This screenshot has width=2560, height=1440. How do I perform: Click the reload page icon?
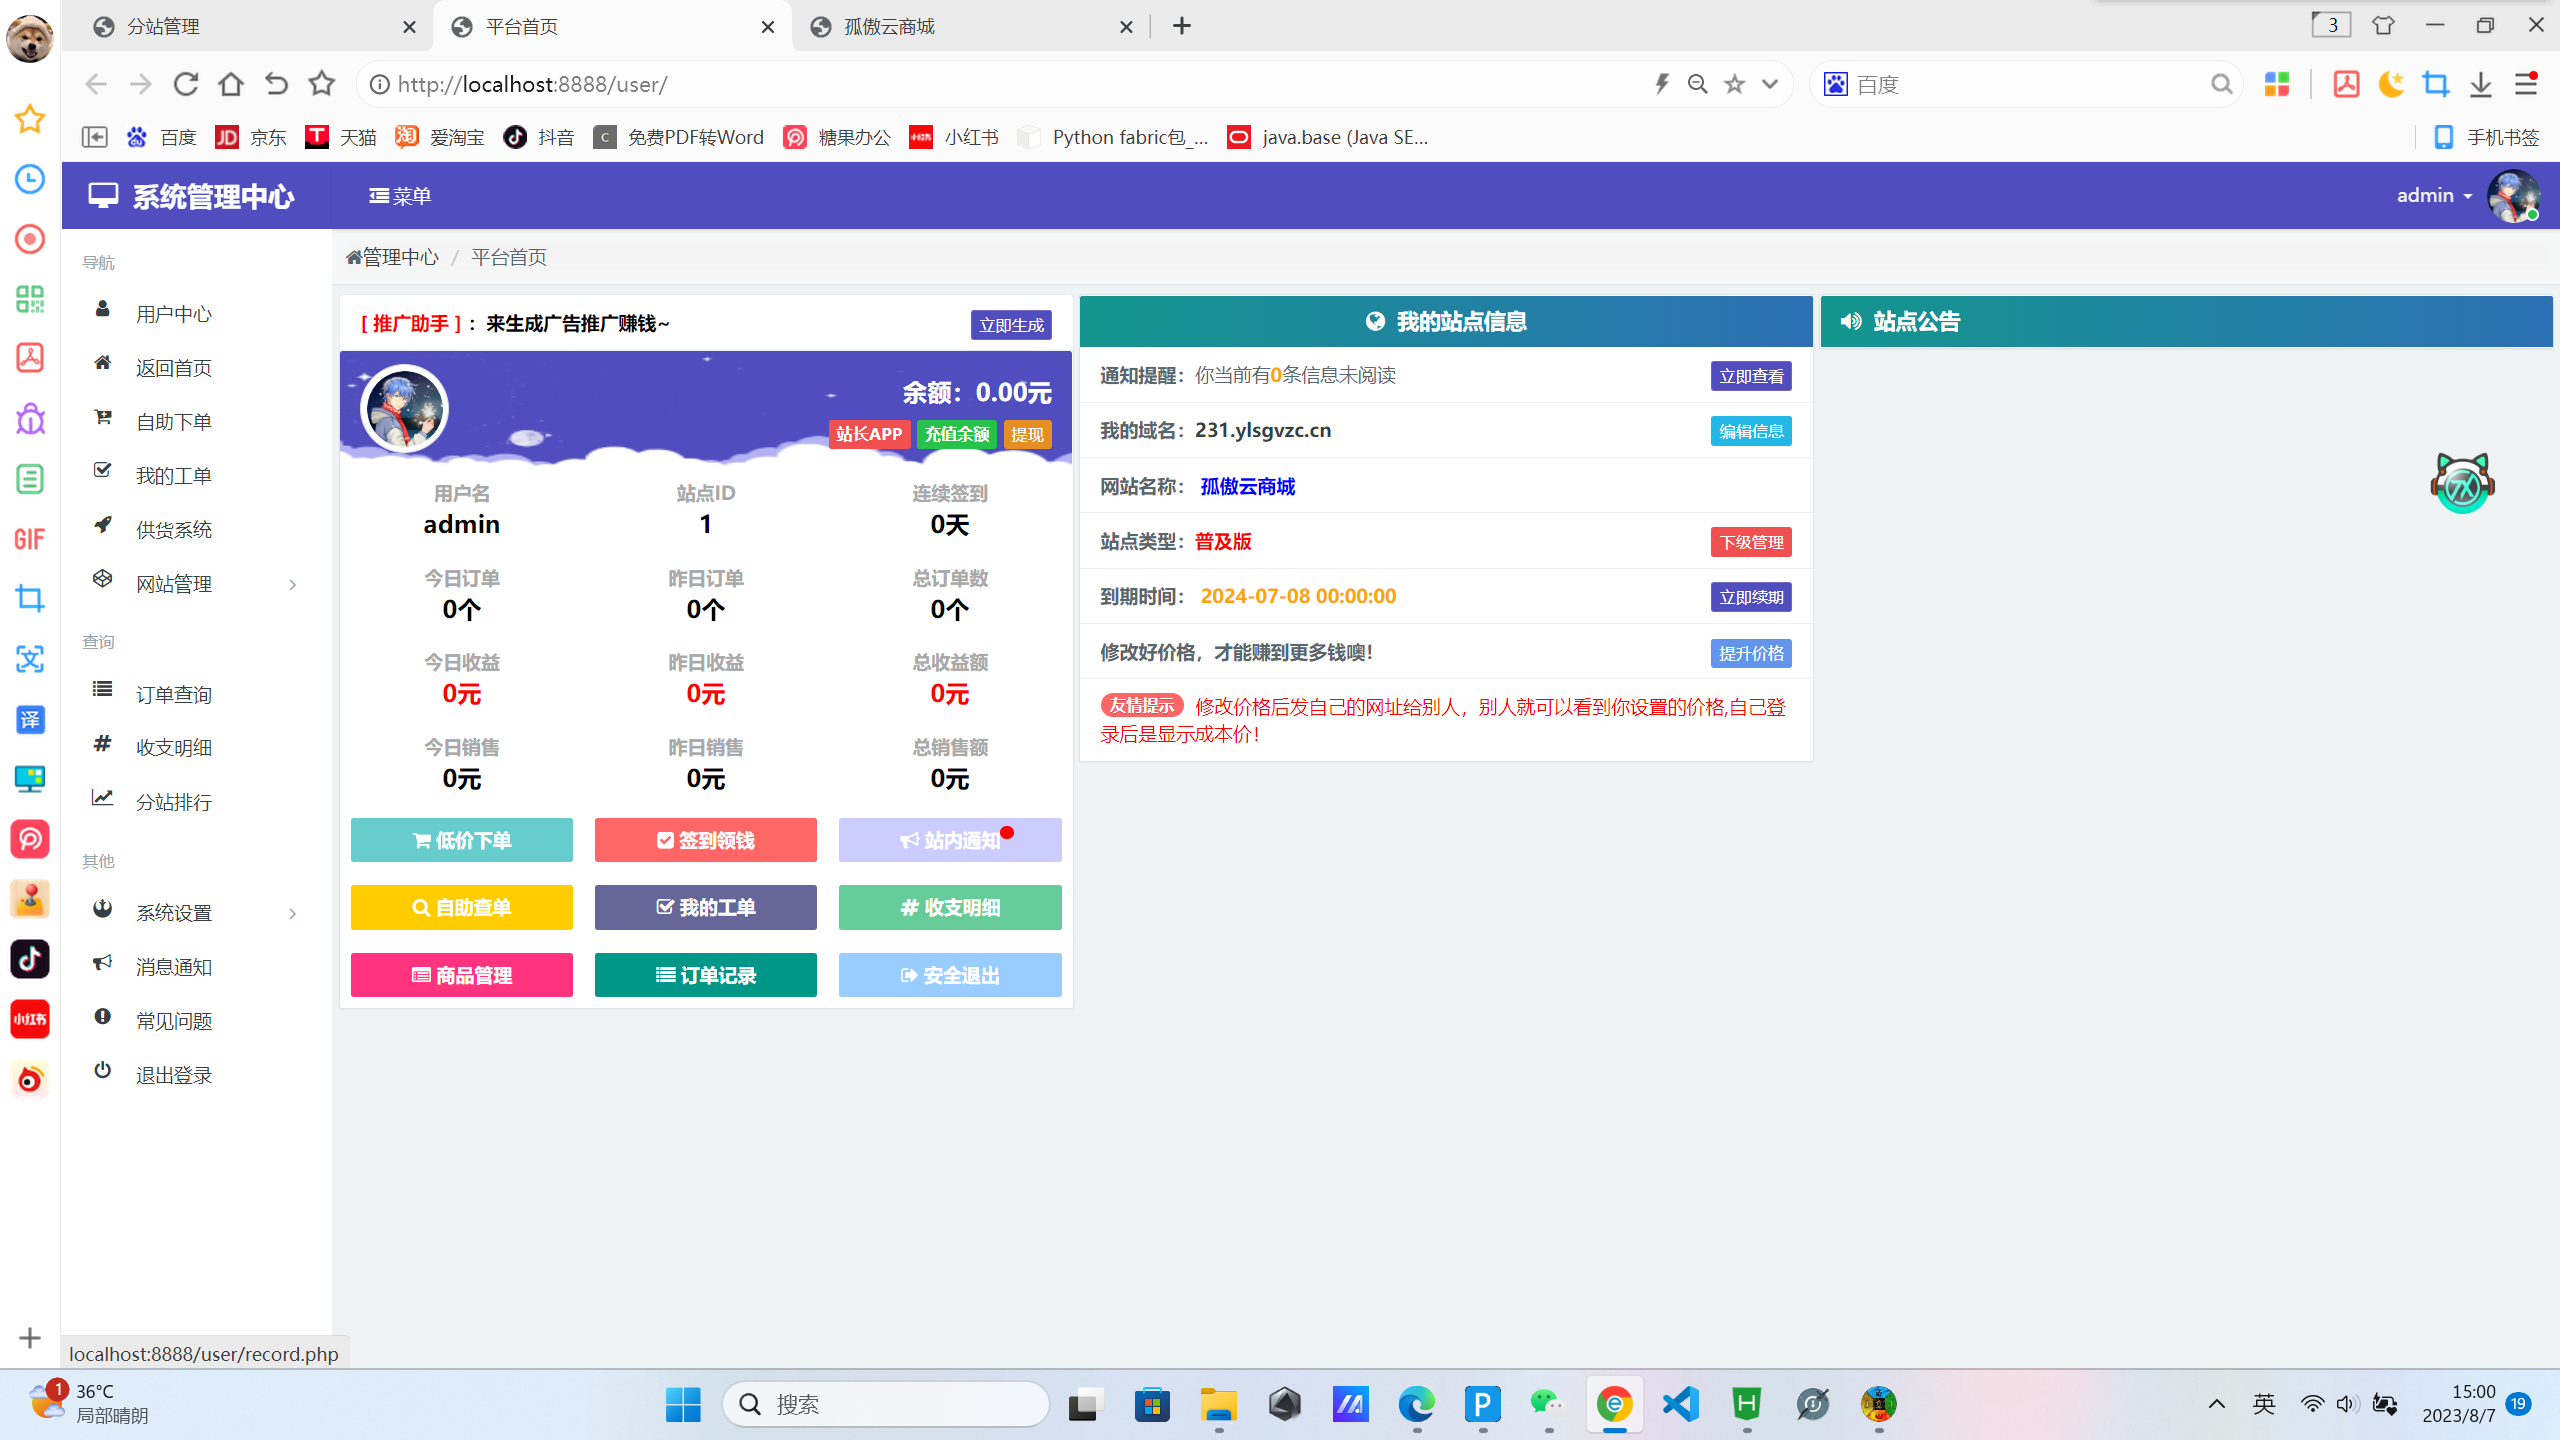[x=186, y=84]
